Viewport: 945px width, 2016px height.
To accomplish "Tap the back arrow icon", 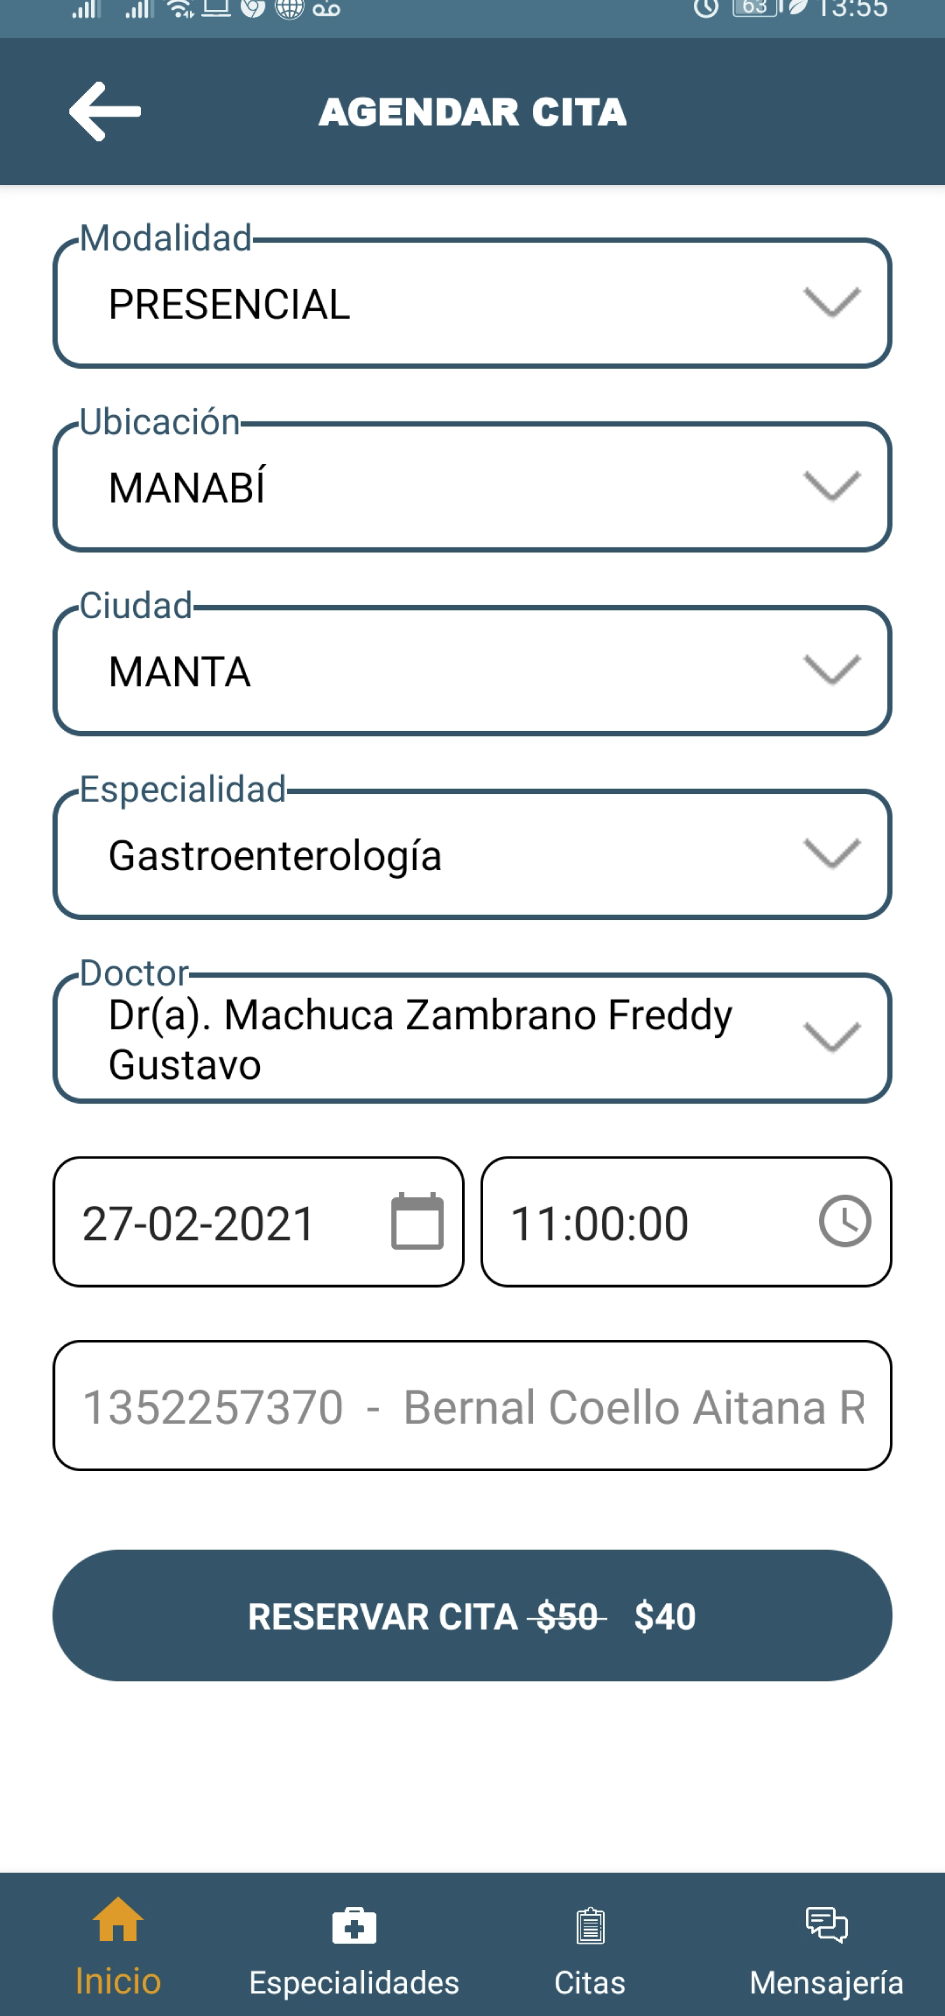I will (105, 111).
